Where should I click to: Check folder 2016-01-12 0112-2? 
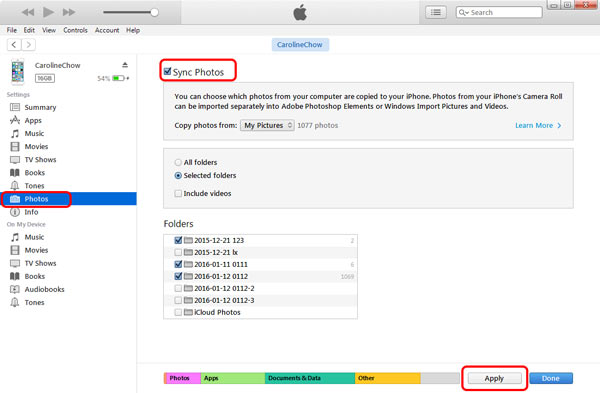[x=178, y=288]
